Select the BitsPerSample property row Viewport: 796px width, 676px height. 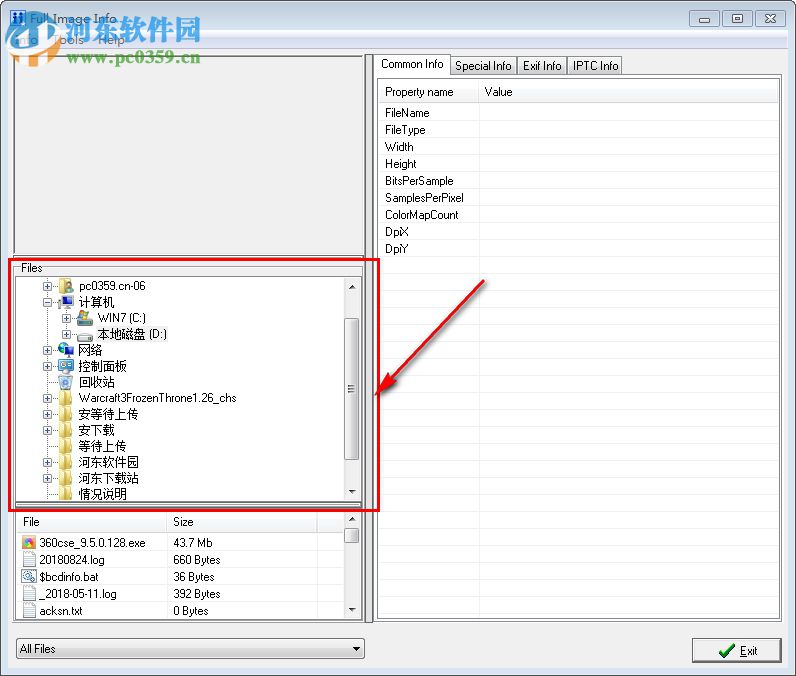(x=579, y=181)
